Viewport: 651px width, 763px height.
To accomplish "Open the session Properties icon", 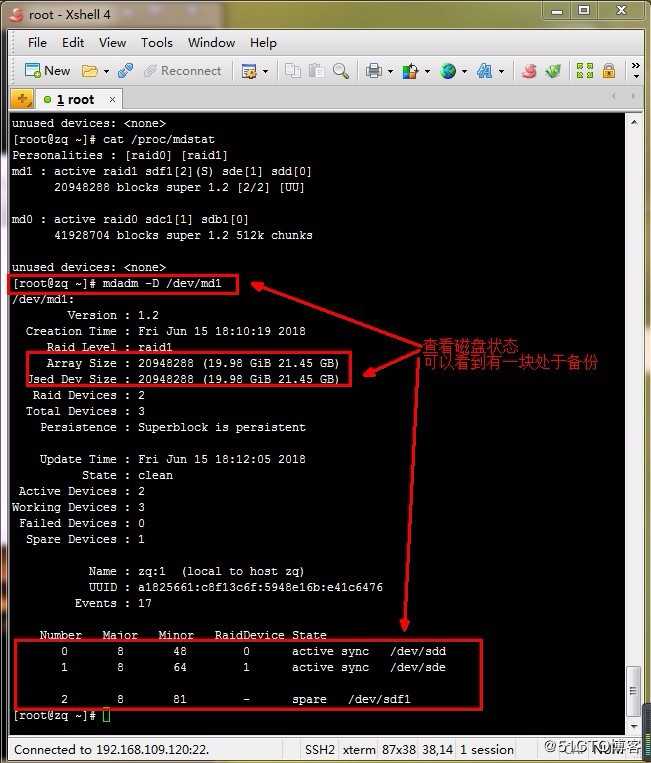I will tap(249, 72).
